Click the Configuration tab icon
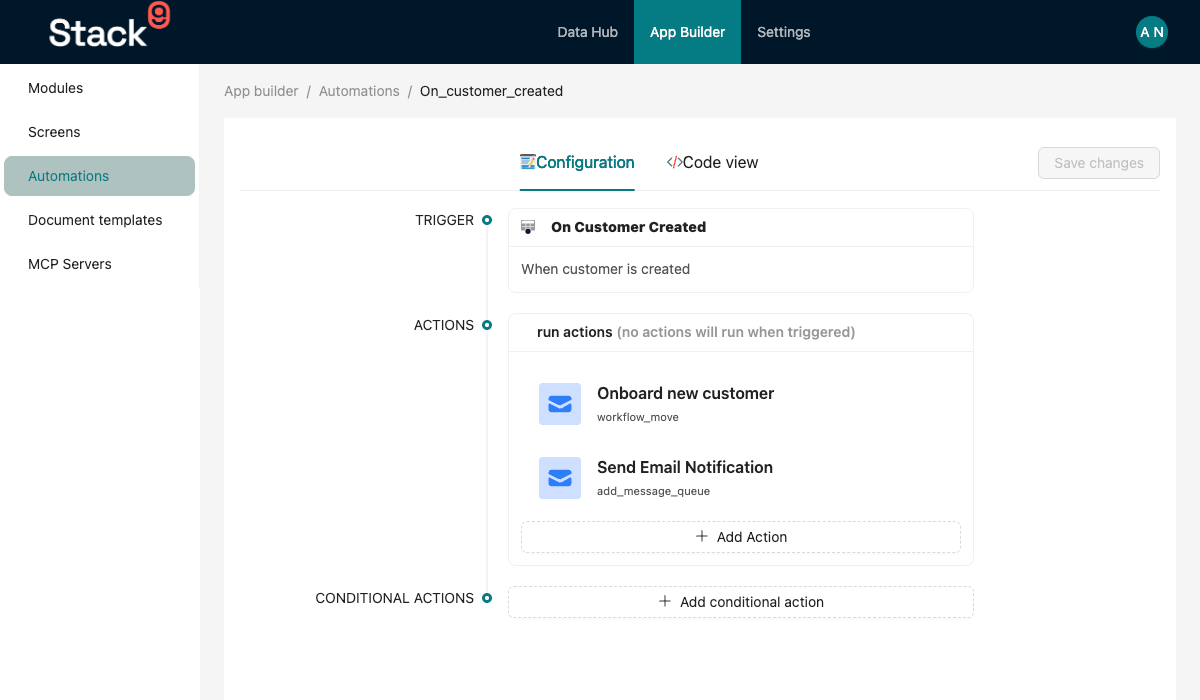Screen dimensions: 1200x700 (x=527, y=162)
